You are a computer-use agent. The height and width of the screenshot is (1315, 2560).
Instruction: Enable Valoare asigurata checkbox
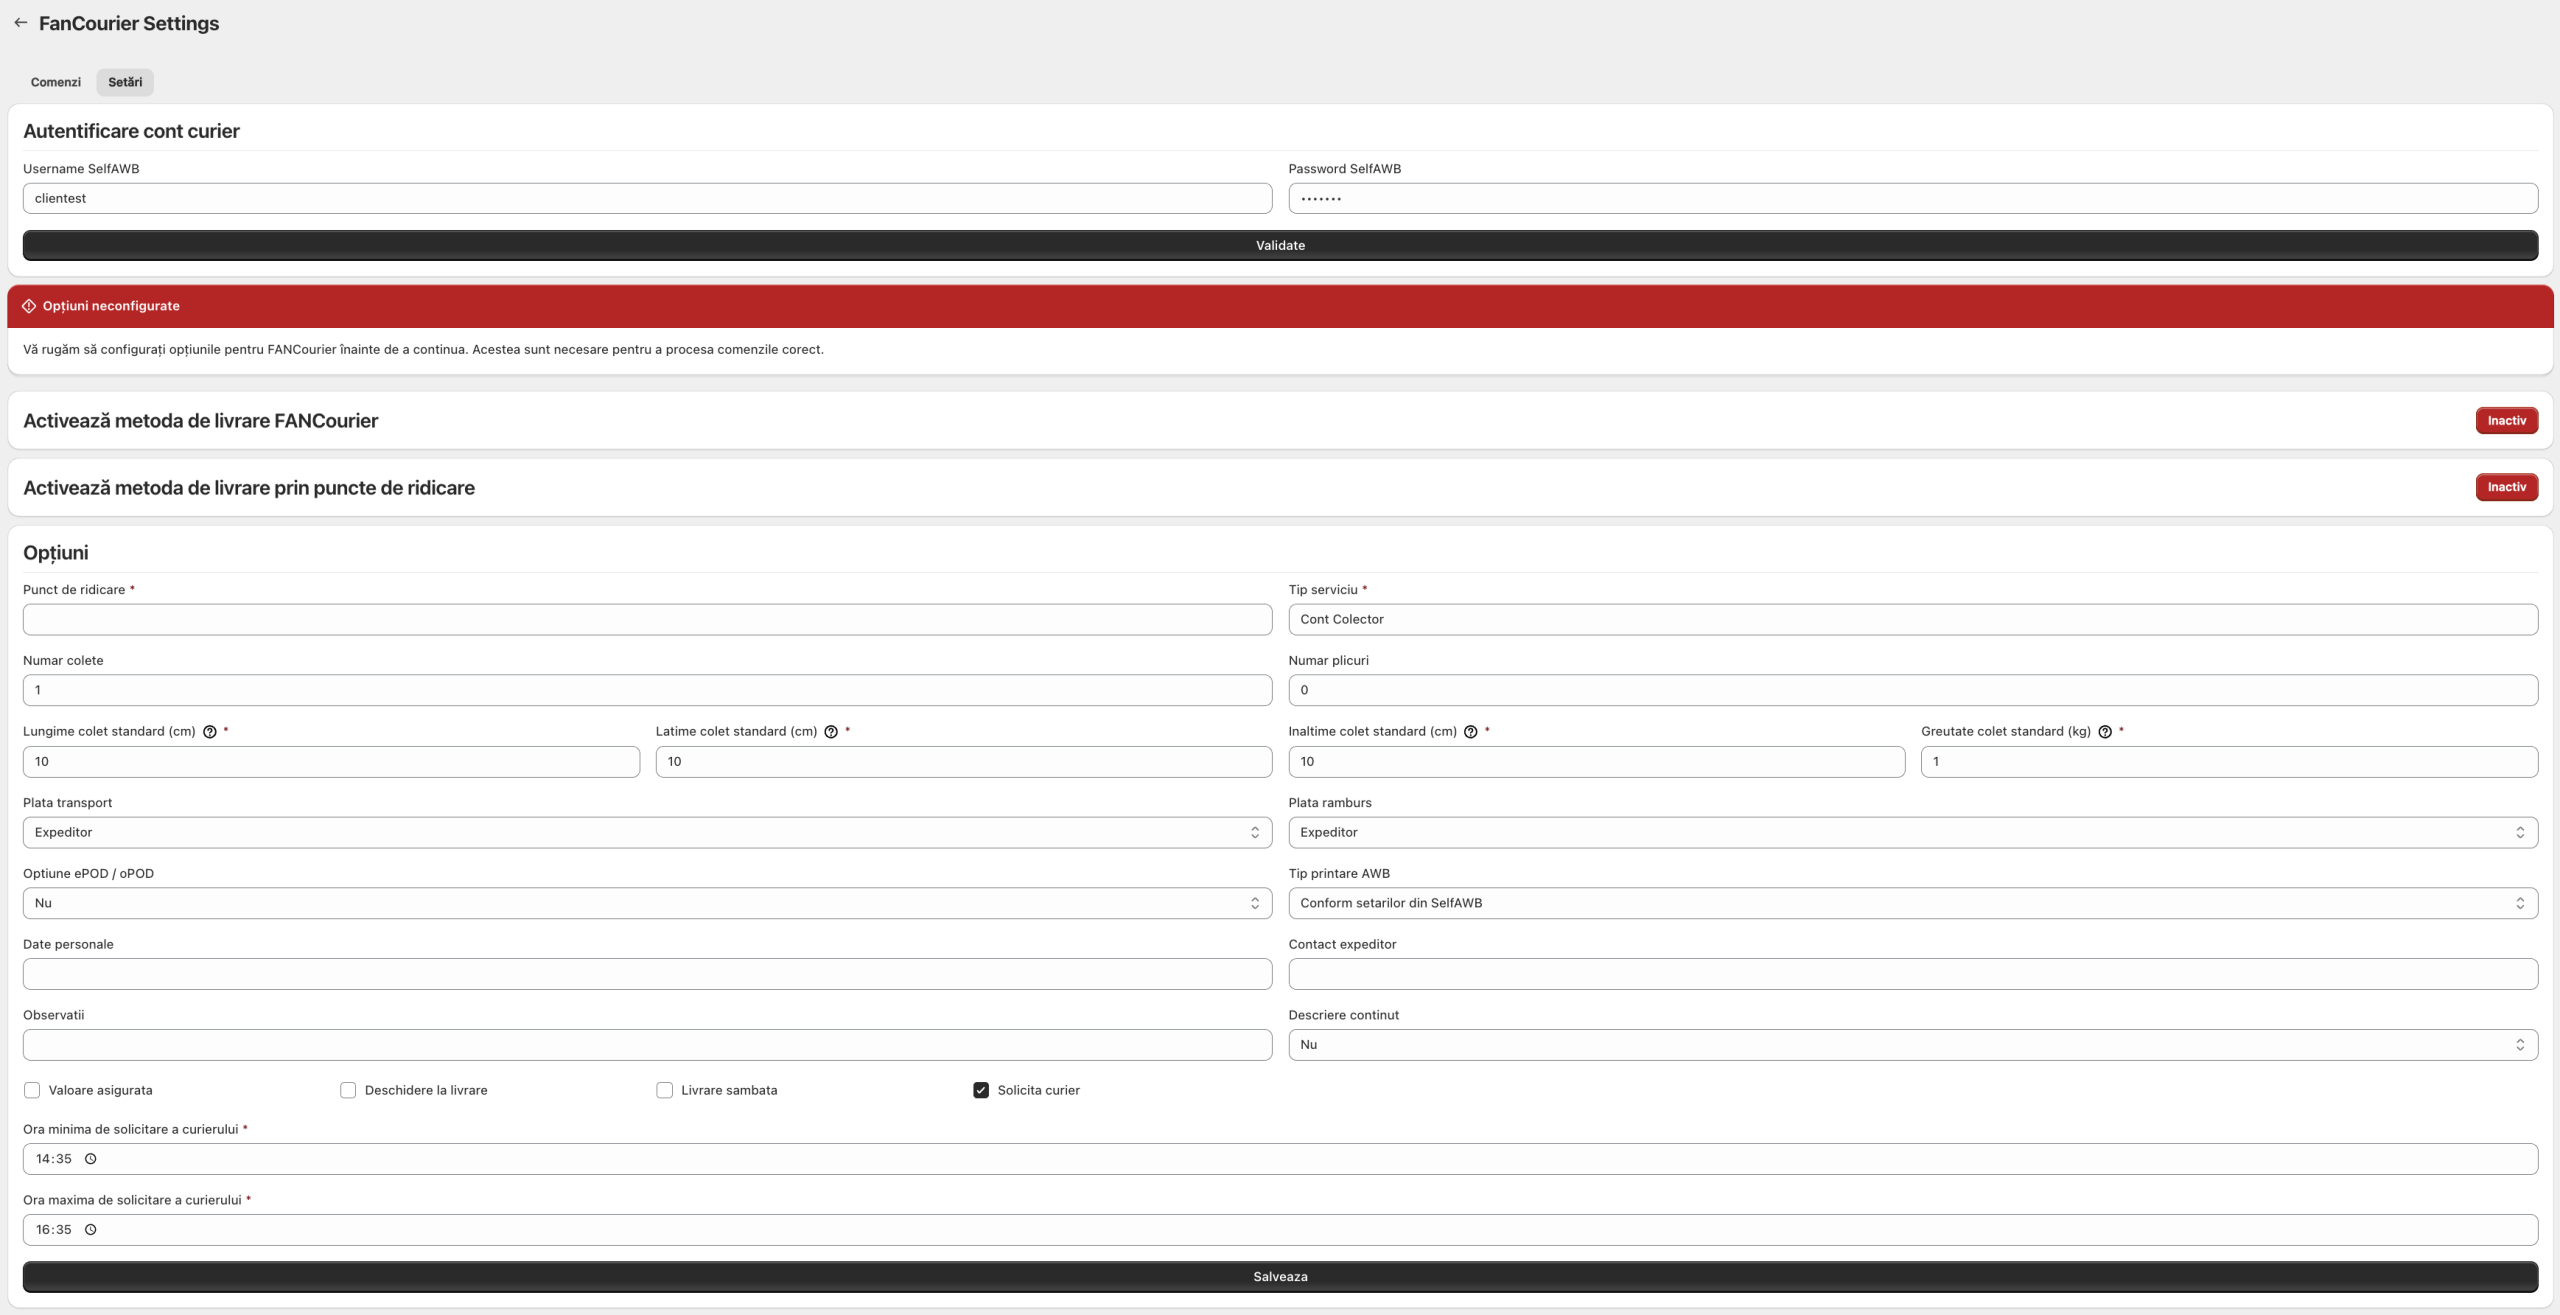coord(32,1090)
